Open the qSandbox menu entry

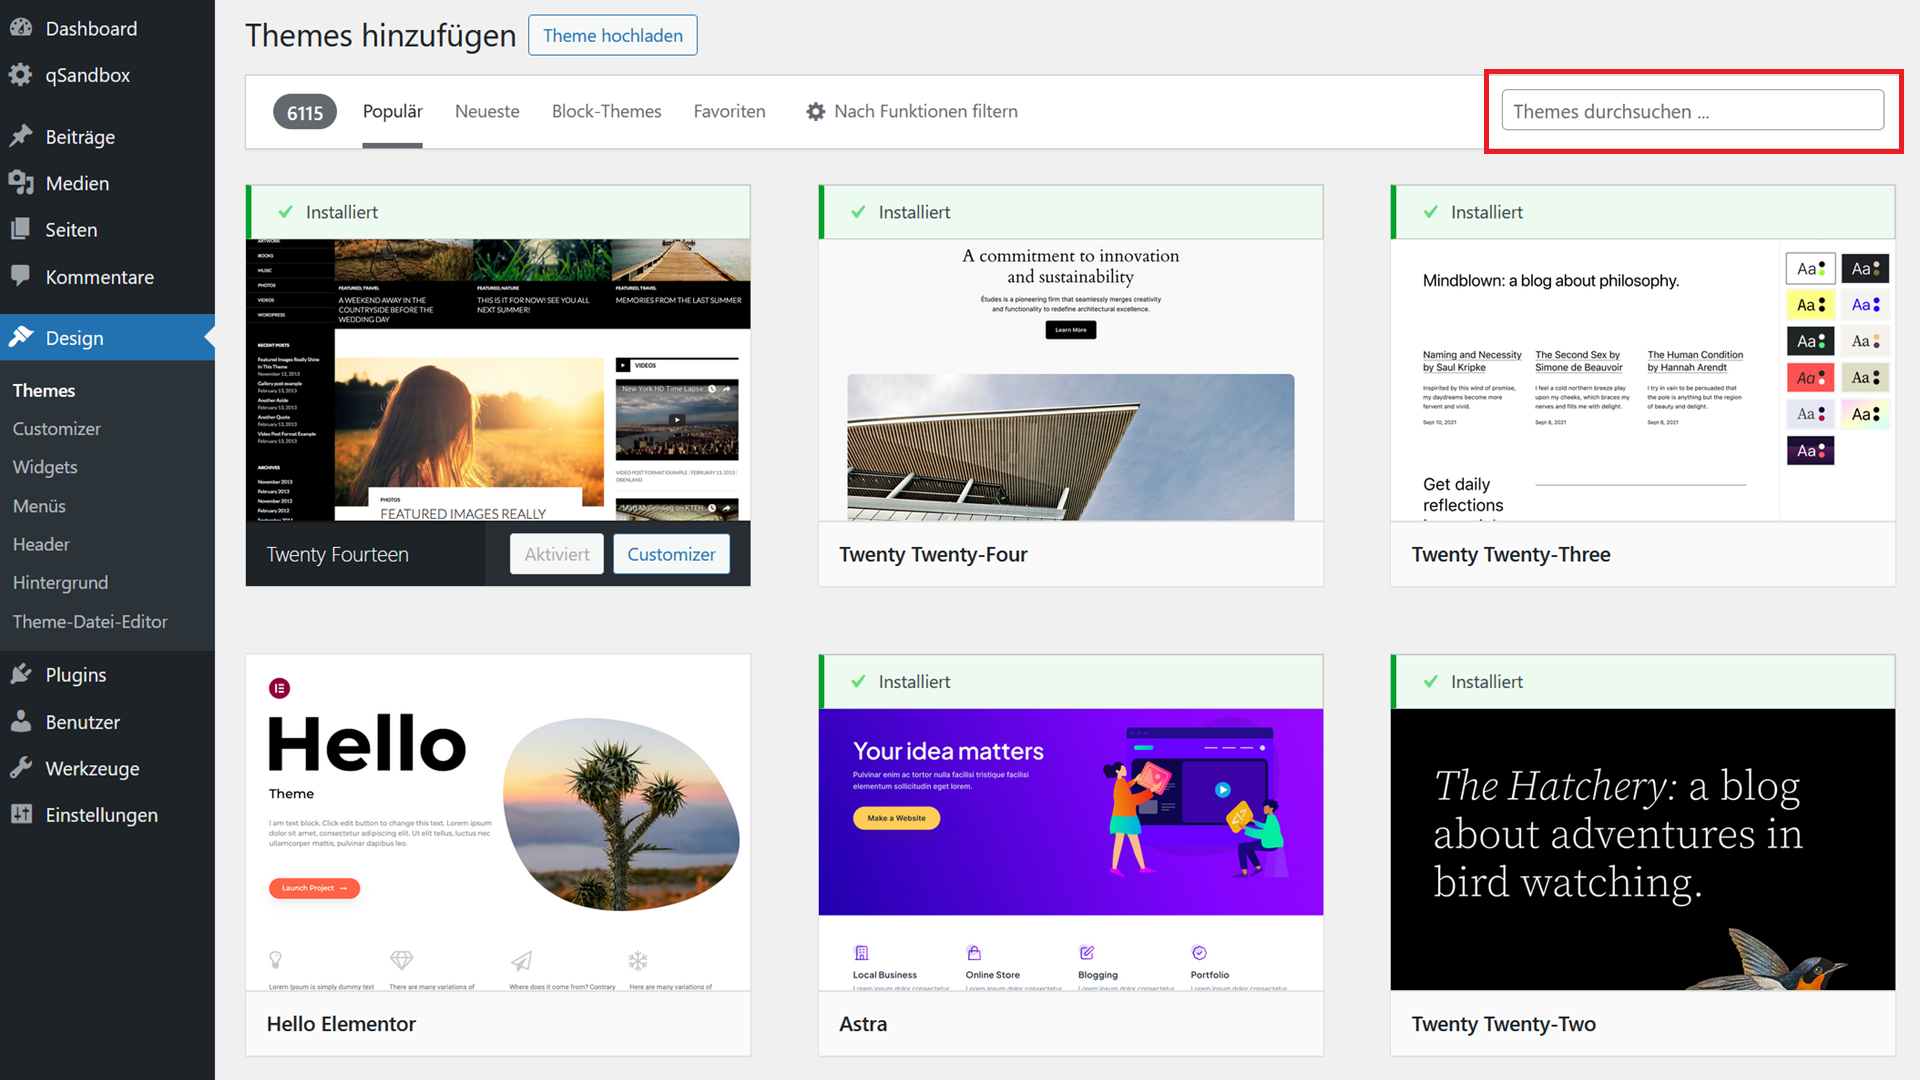click(107, 75)
